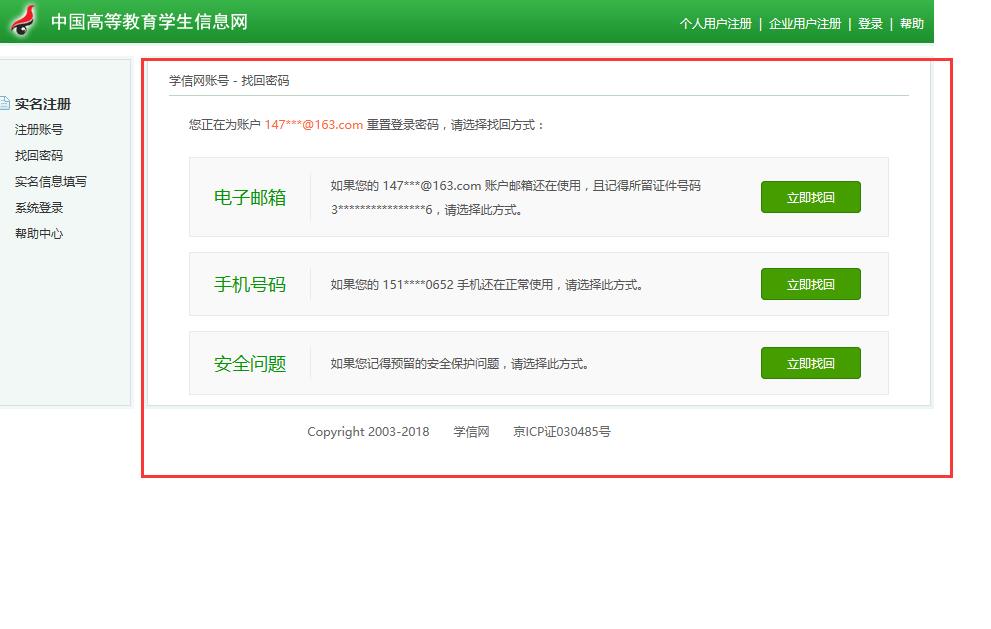This screenshot has height=629, width=991.
Task: Click 立即找回 for phone number recovery
Action: 810,283
